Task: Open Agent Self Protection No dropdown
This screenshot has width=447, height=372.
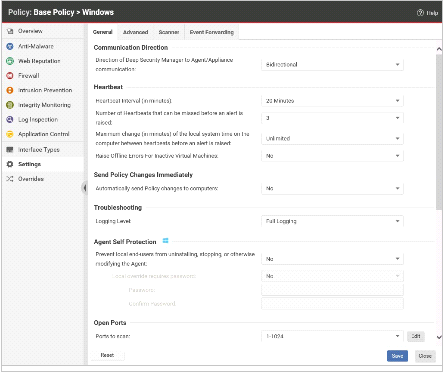Action: point(332,259)
